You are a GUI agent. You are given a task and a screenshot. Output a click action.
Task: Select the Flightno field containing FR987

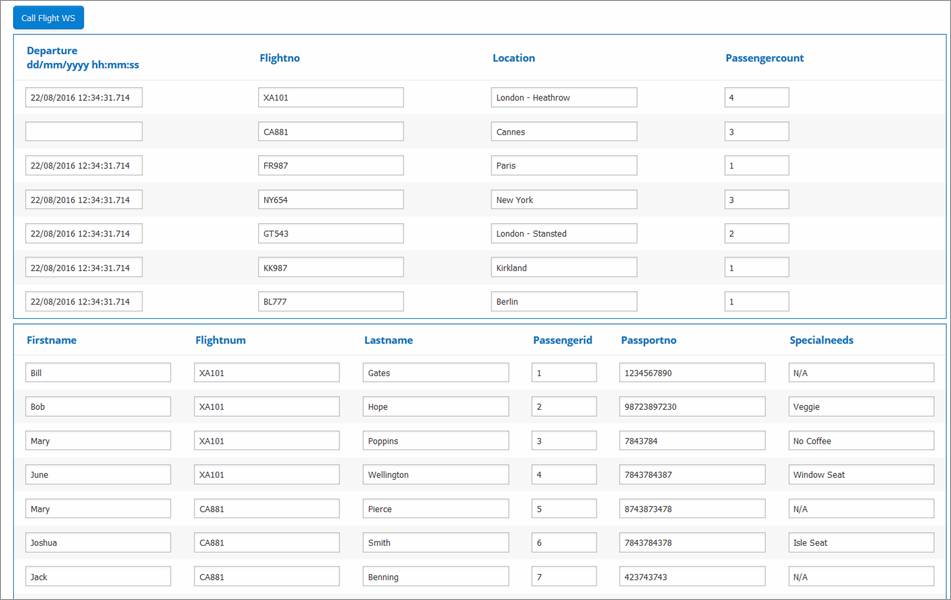click(x=331, y=166)
